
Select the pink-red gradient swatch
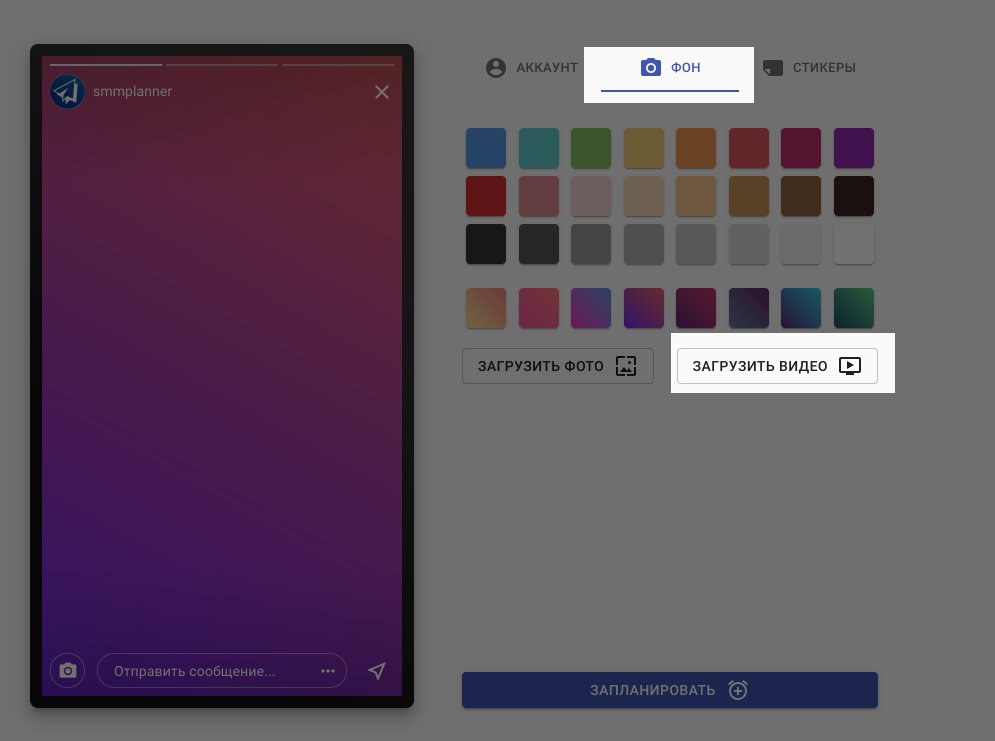(x=539, y=308)
